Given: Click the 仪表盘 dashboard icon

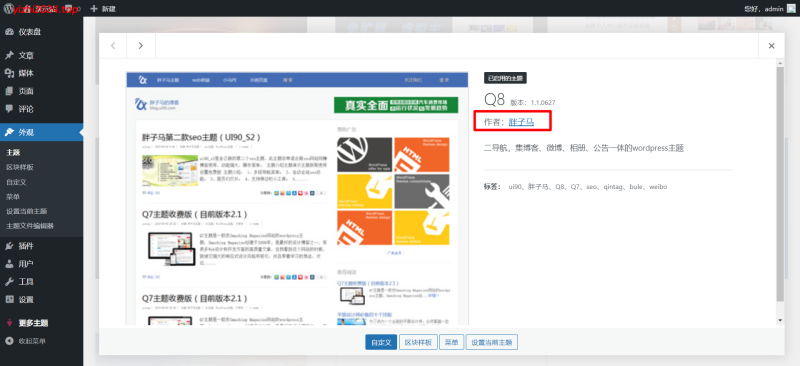Looking at the screenshot, I should (x=9, y=32).
